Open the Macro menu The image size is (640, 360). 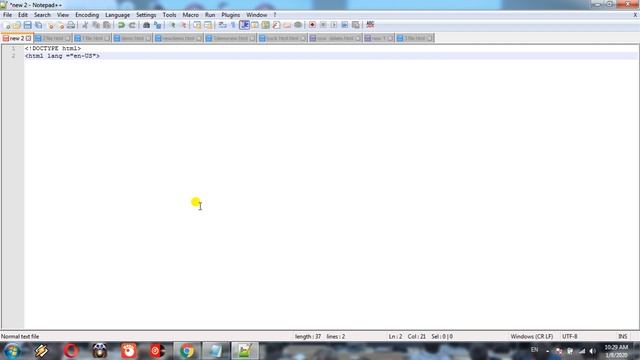point(191,15)
